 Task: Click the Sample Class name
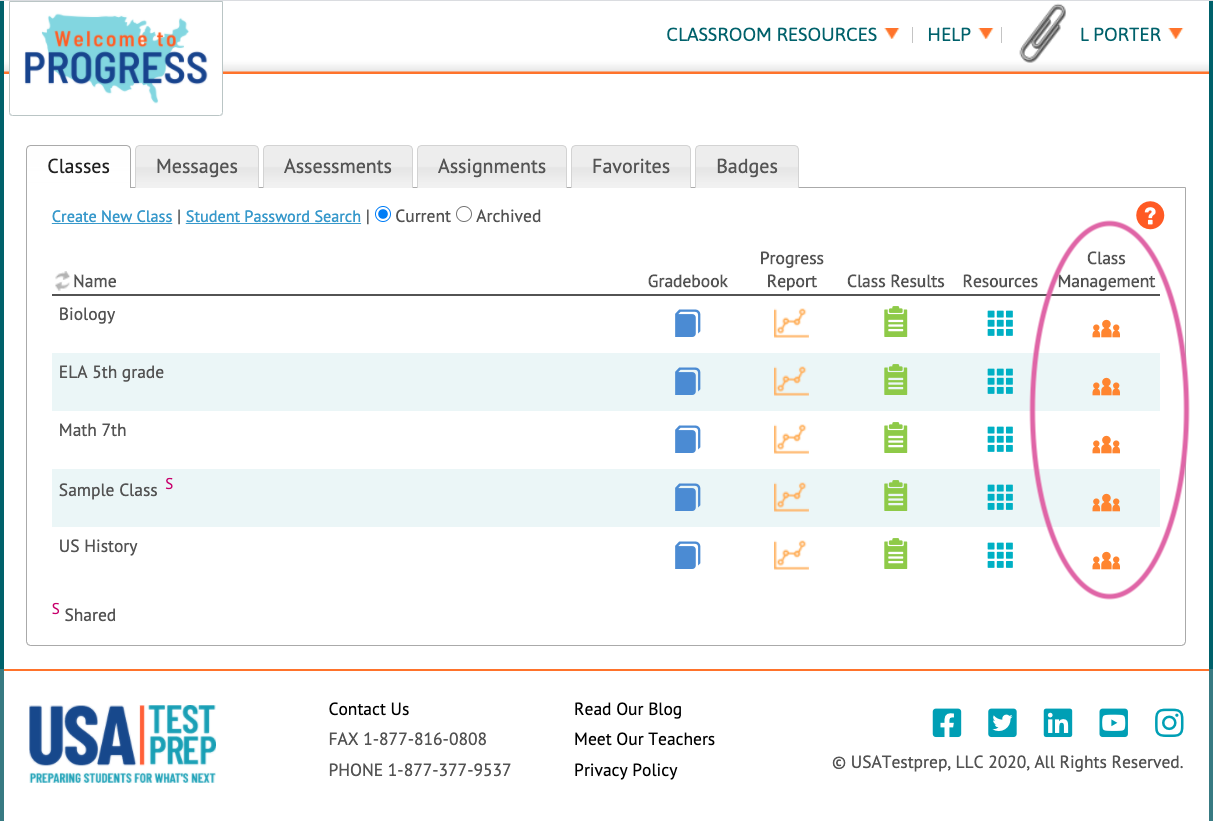(x=108, y=490)
